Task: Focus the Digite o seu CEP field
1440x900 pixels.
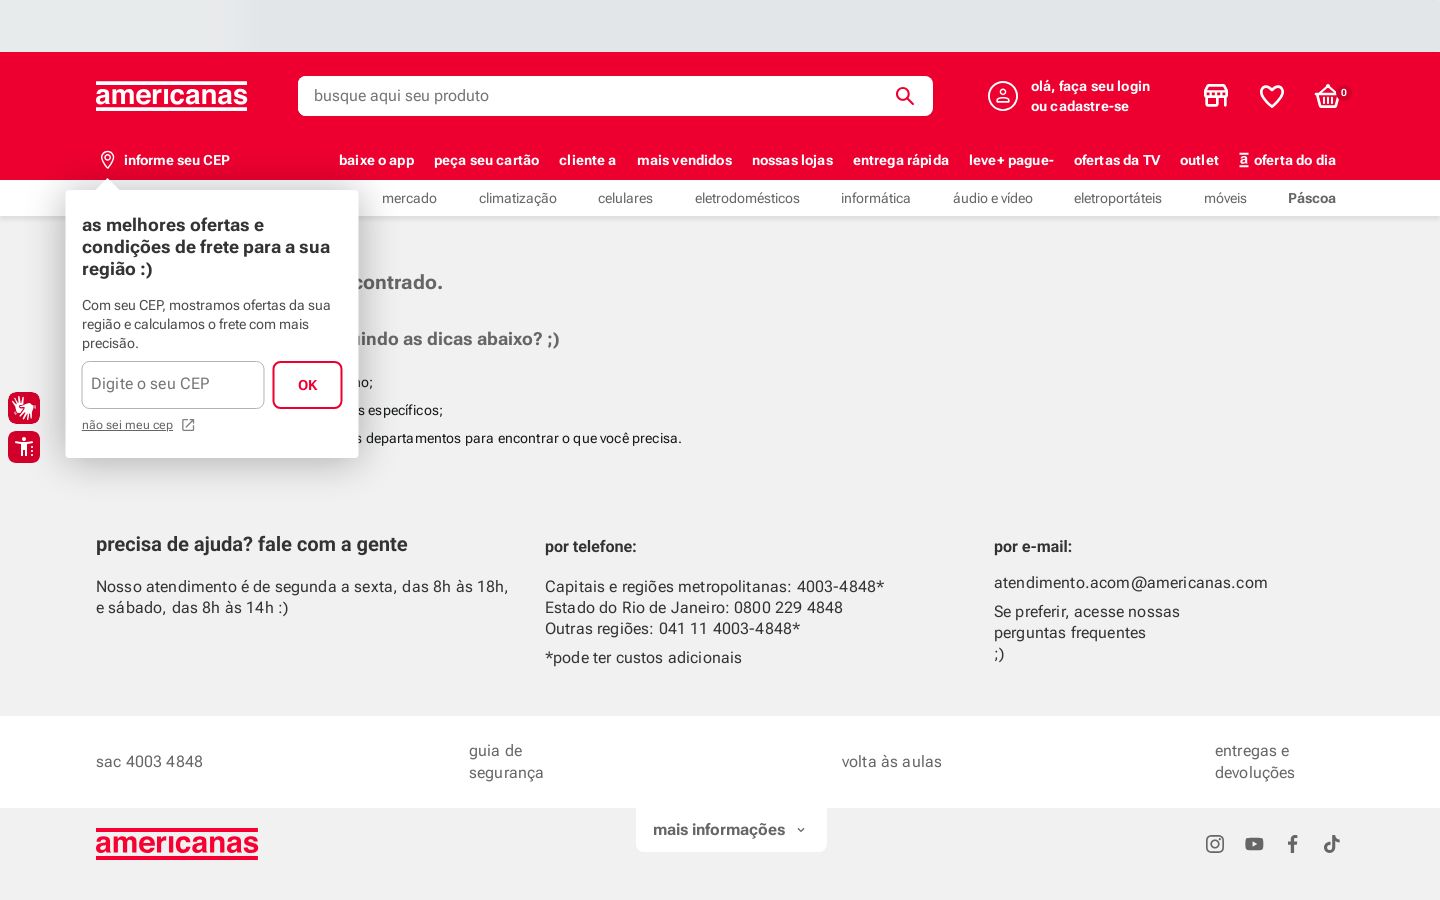Action: coord(173,385)
